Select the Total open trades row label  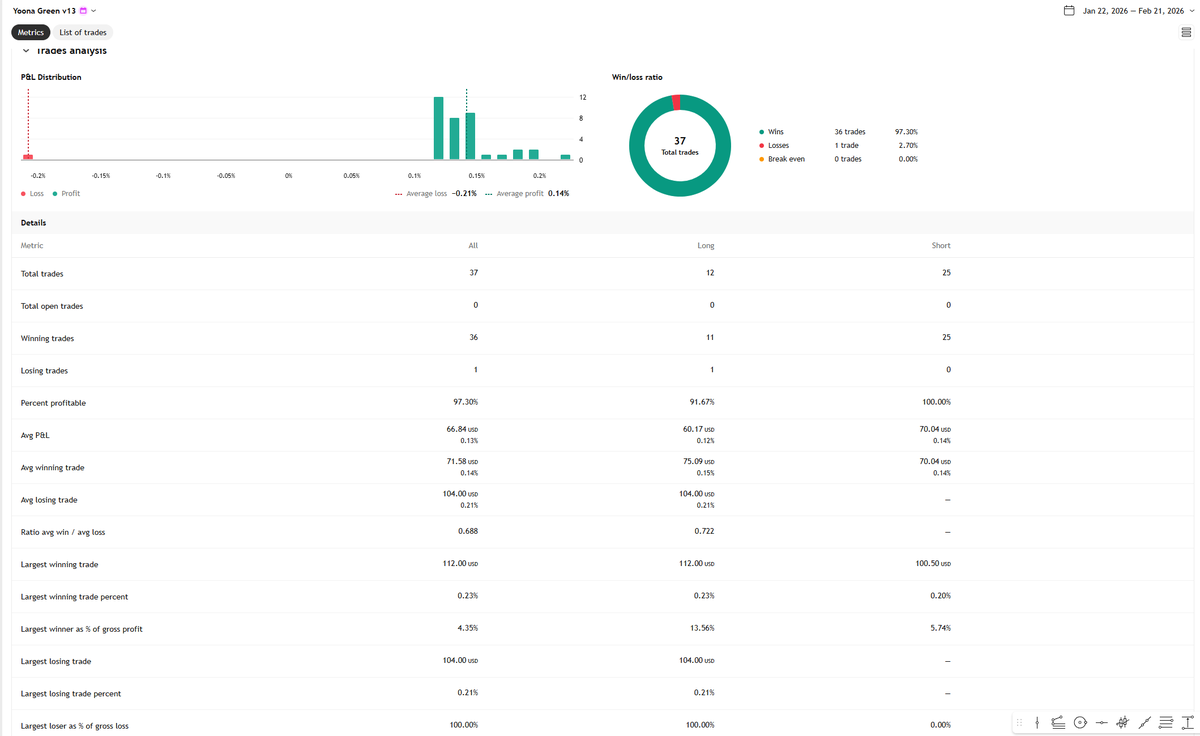click(52, 305)
